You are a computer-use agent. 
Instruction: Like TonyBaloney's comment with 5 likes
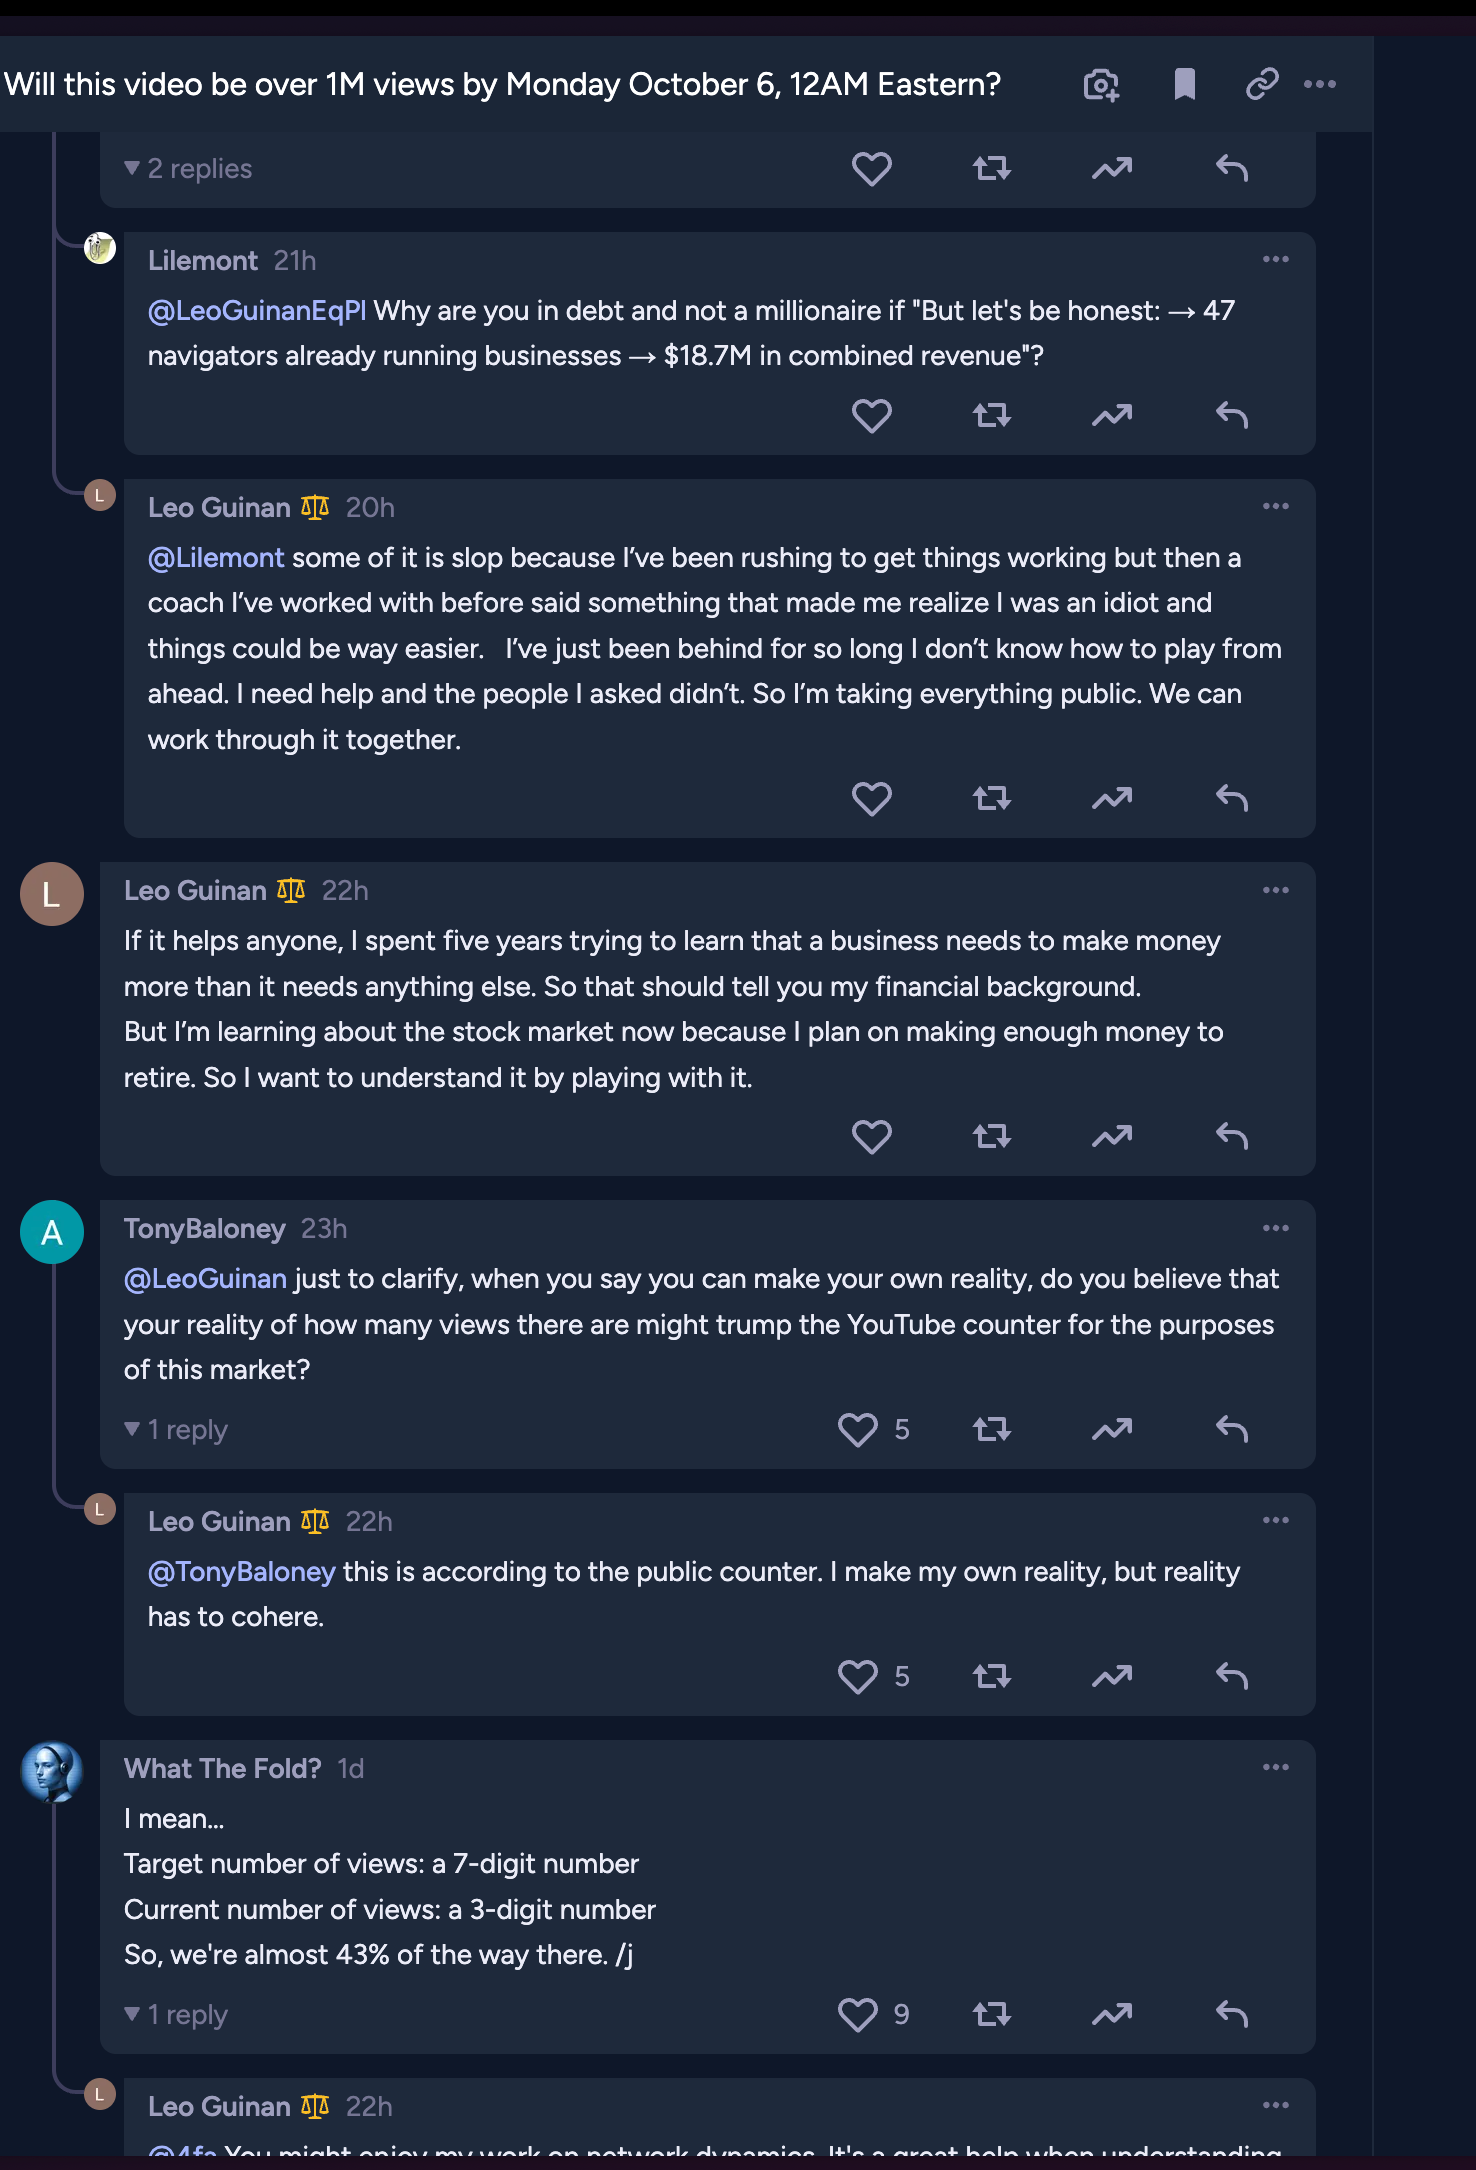pos(858,1429)
